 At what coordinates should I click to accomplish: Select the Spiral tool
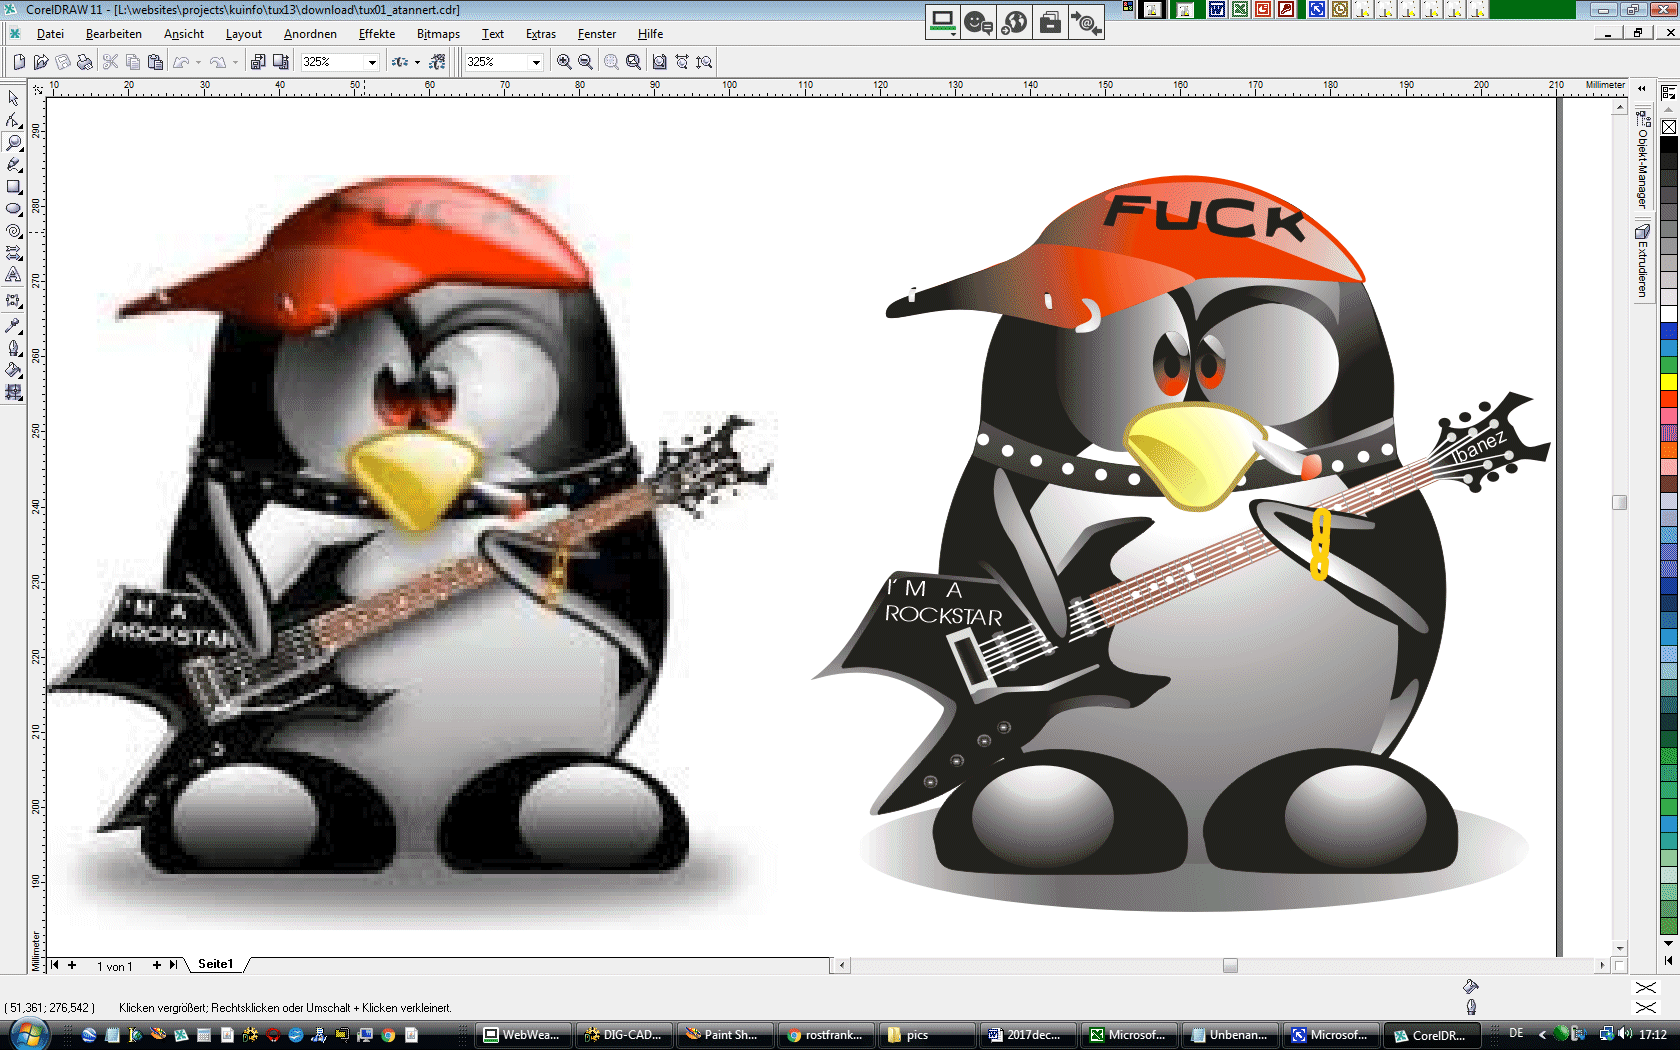(x=13, y=230)
